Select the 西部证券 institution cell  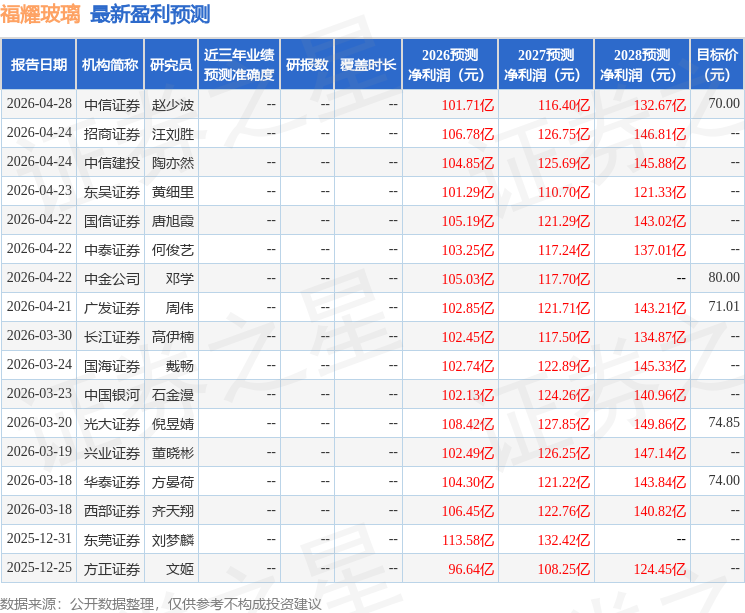pos(112,510)
